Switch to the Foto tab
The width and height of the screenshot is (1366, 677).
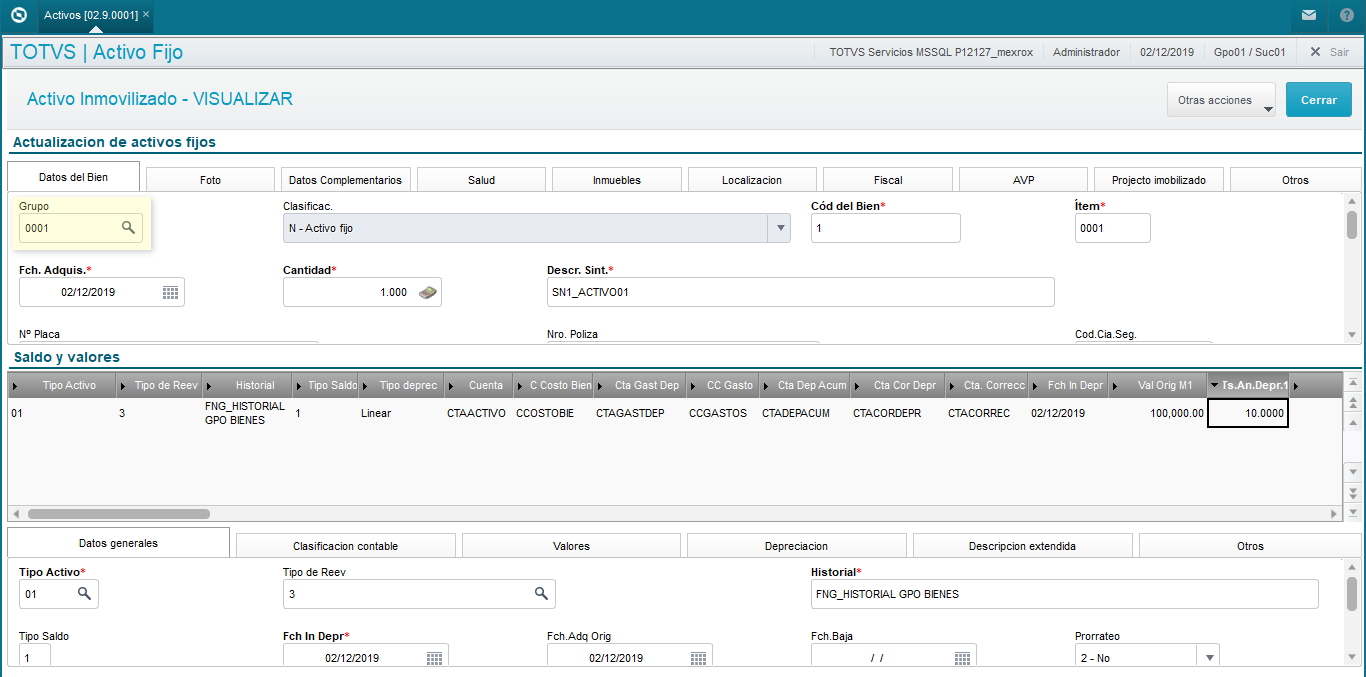click(210, 180)
